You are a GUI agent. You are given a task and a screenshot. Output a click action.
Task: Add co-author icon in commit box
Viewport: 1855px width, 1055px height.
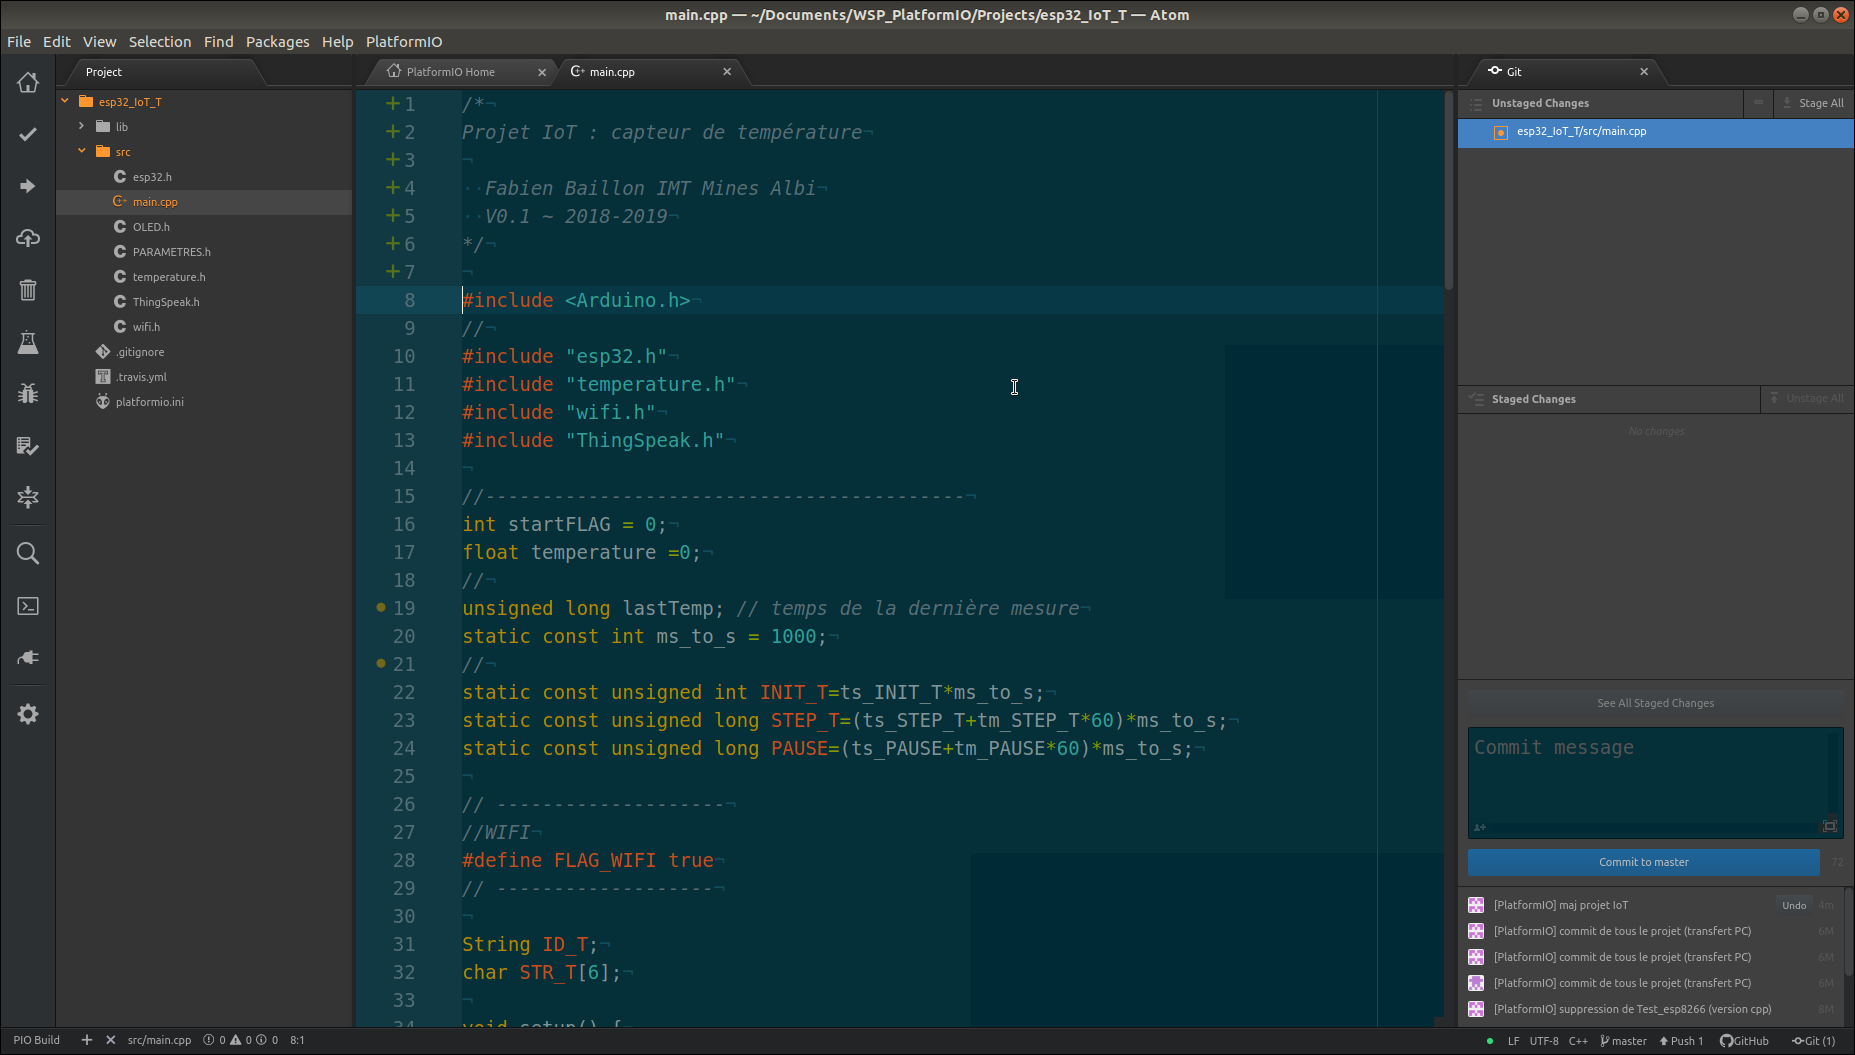(x=1480, y=827)
